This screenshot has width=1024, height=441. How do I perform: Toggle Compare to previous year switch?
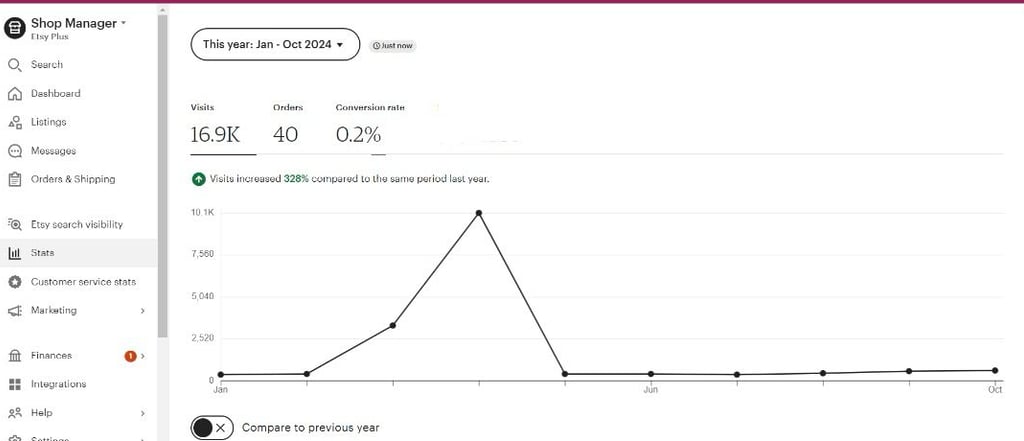pos(211,427)
